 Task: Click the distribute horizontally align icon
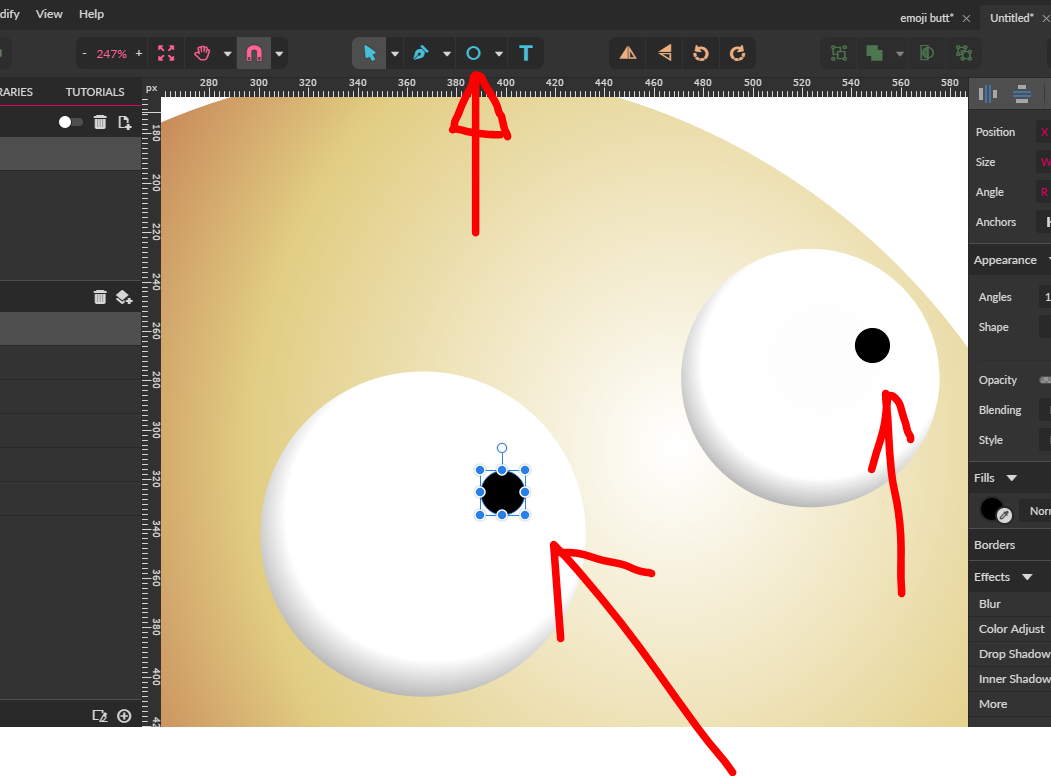(x=988, y=94)
